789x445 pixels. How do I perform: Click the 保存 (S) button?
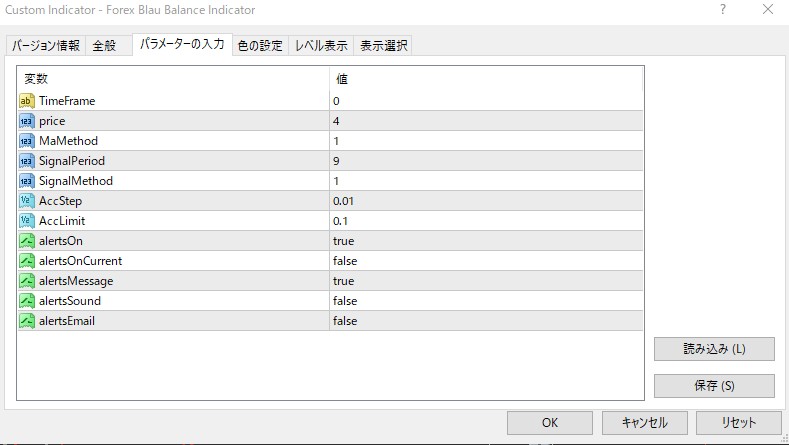point(714,386)
